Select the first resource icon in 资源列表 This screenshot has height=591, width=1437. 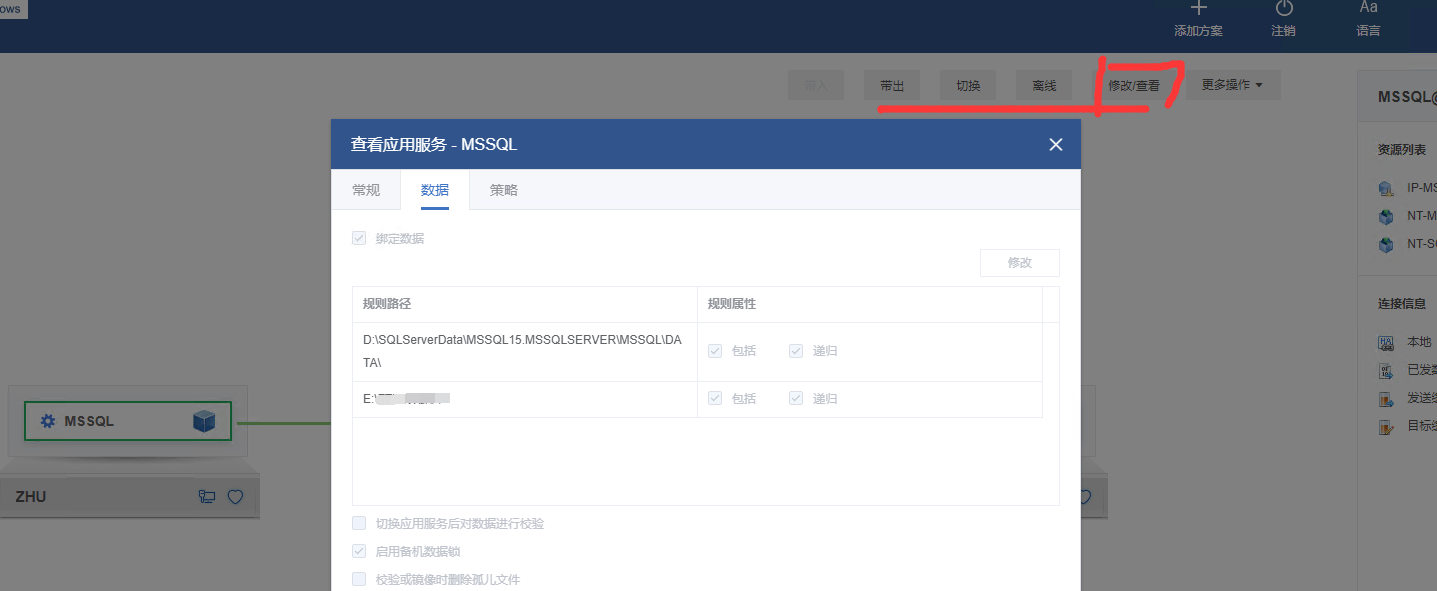(x=1386, y=188)
